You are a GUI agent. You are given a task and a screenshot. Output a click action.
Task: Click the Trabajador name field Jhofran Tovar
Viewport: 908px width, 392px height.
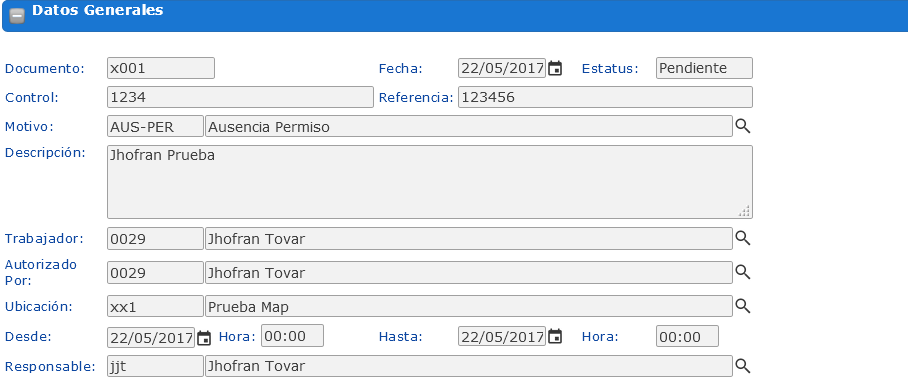pyautogui.click(x=468, y=239)
